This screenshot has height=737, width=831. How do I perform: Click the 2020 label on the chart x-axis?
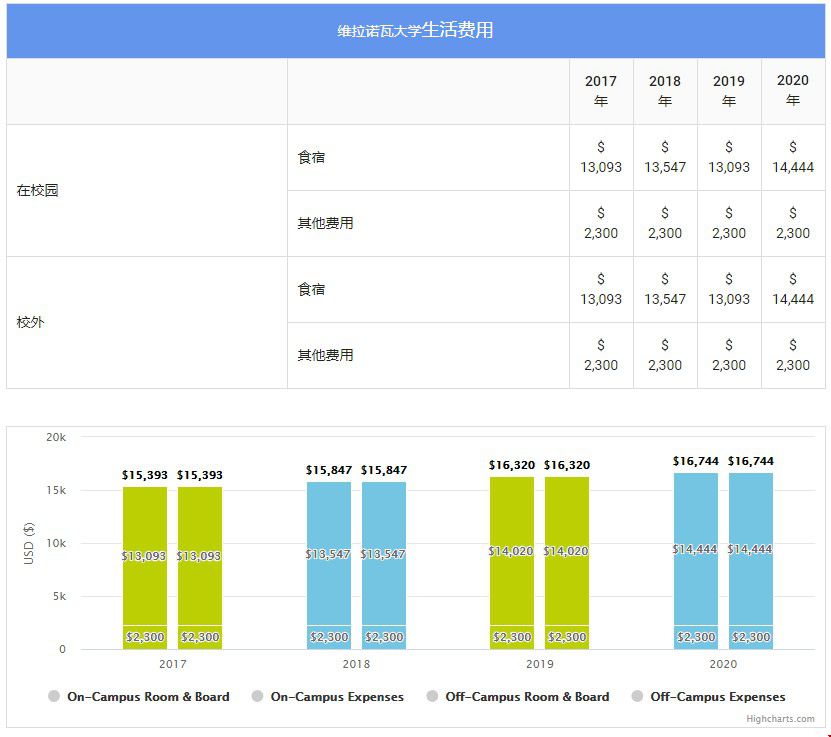(723, 664)
